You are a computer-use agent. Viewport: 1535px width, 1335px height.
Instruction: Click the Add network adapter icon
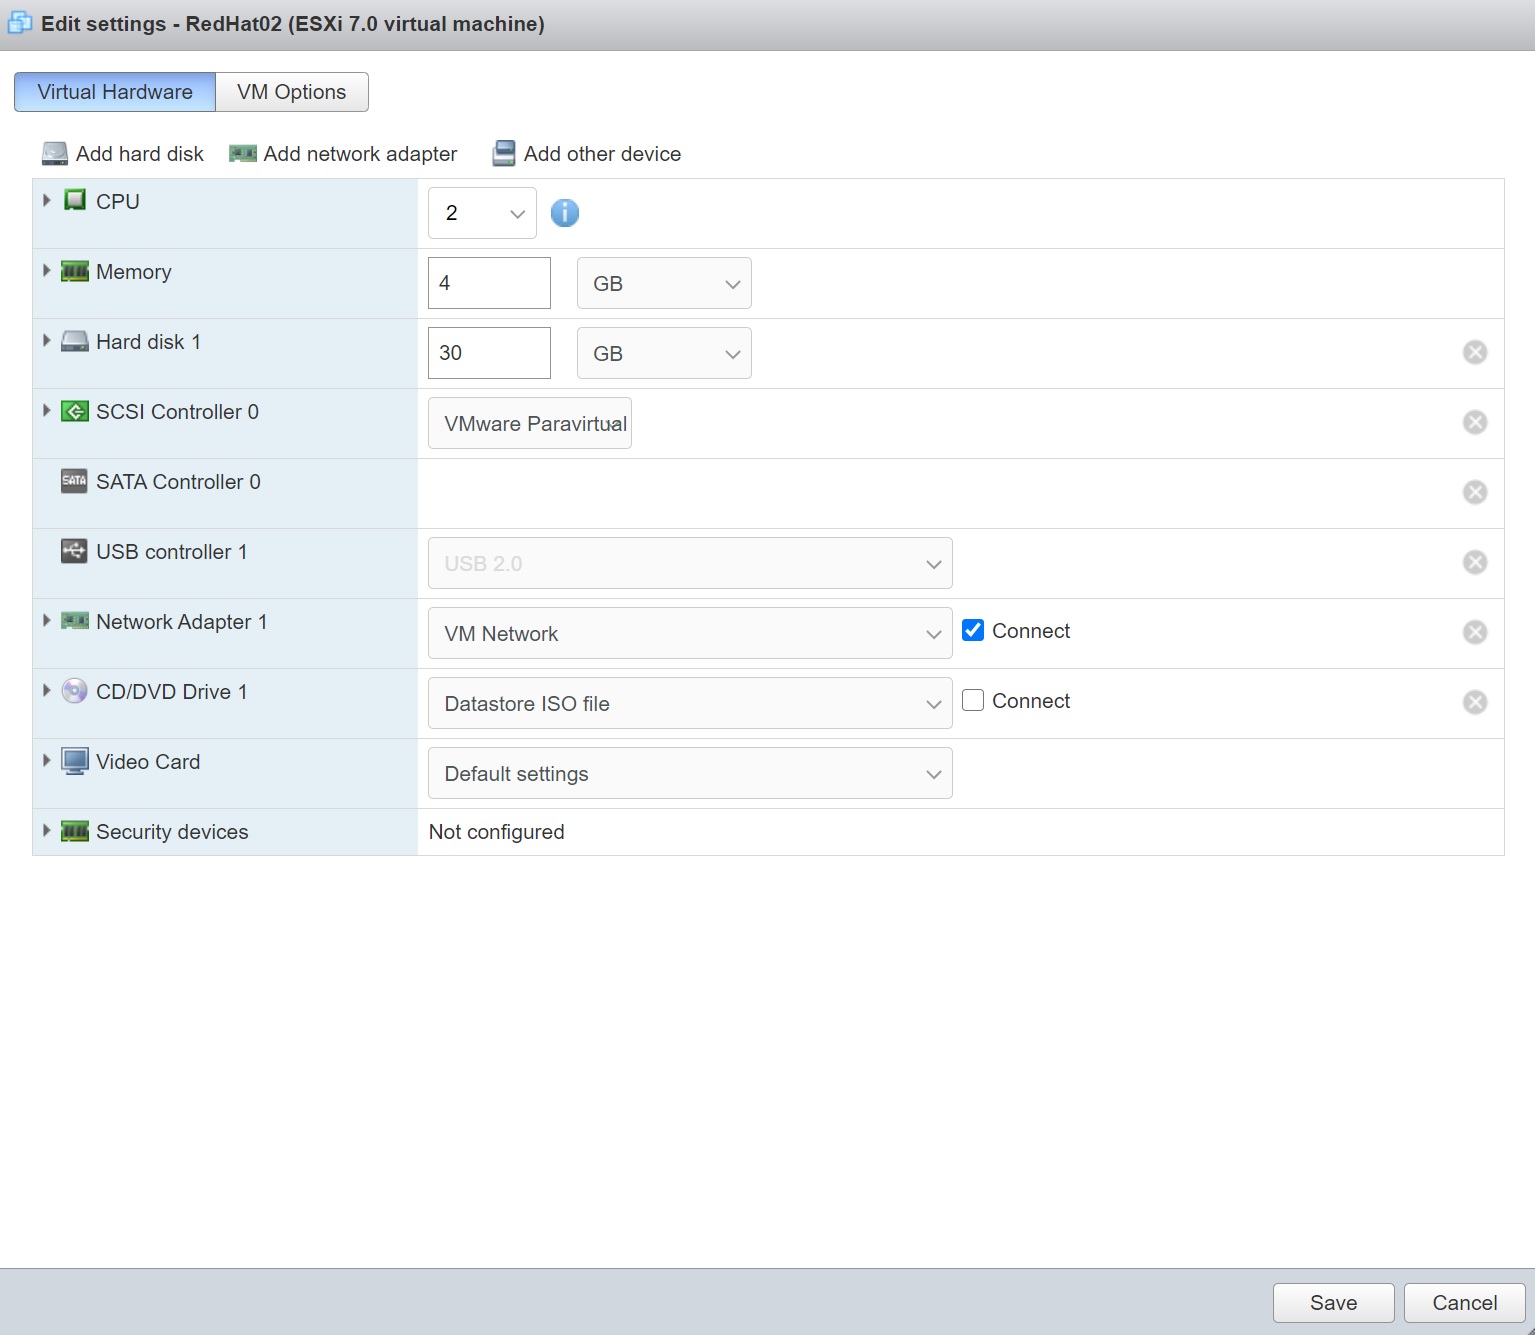(x=242, y=154)
